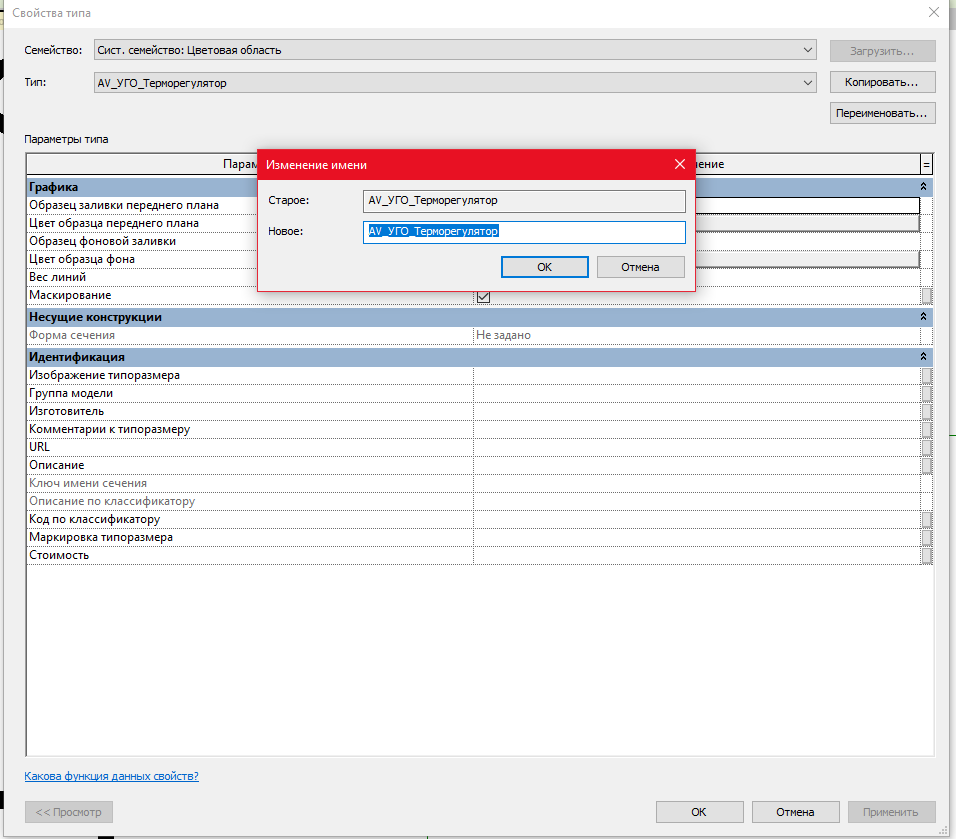Close the Изменение имени rename dialog

pyautogui.click(x=680, y=165)
